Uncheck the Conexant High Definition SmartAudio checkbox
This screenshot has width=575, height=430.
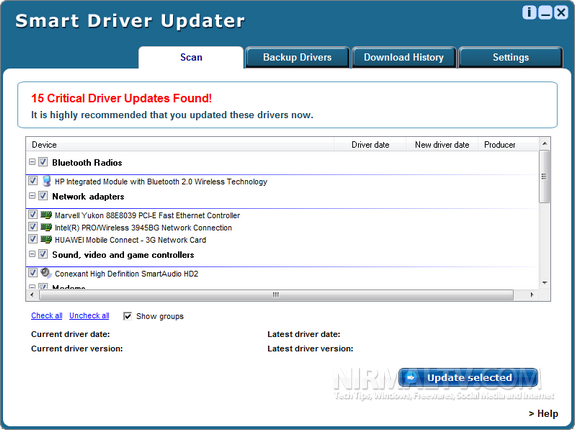click(33, 273)
